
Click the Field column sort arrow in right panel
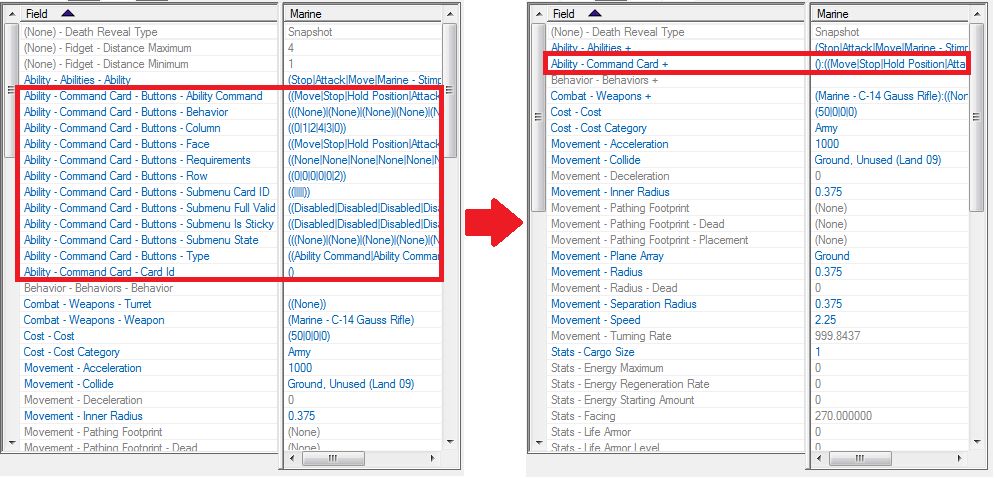tap(595, 13)
